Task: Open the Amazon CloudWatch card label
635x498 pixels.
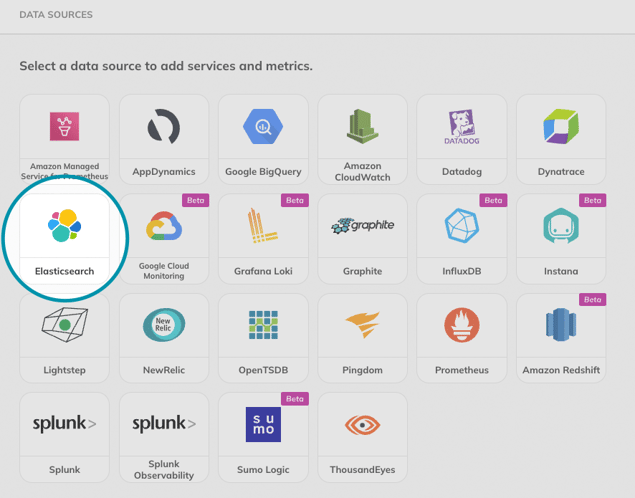Action: click(362, 172)
